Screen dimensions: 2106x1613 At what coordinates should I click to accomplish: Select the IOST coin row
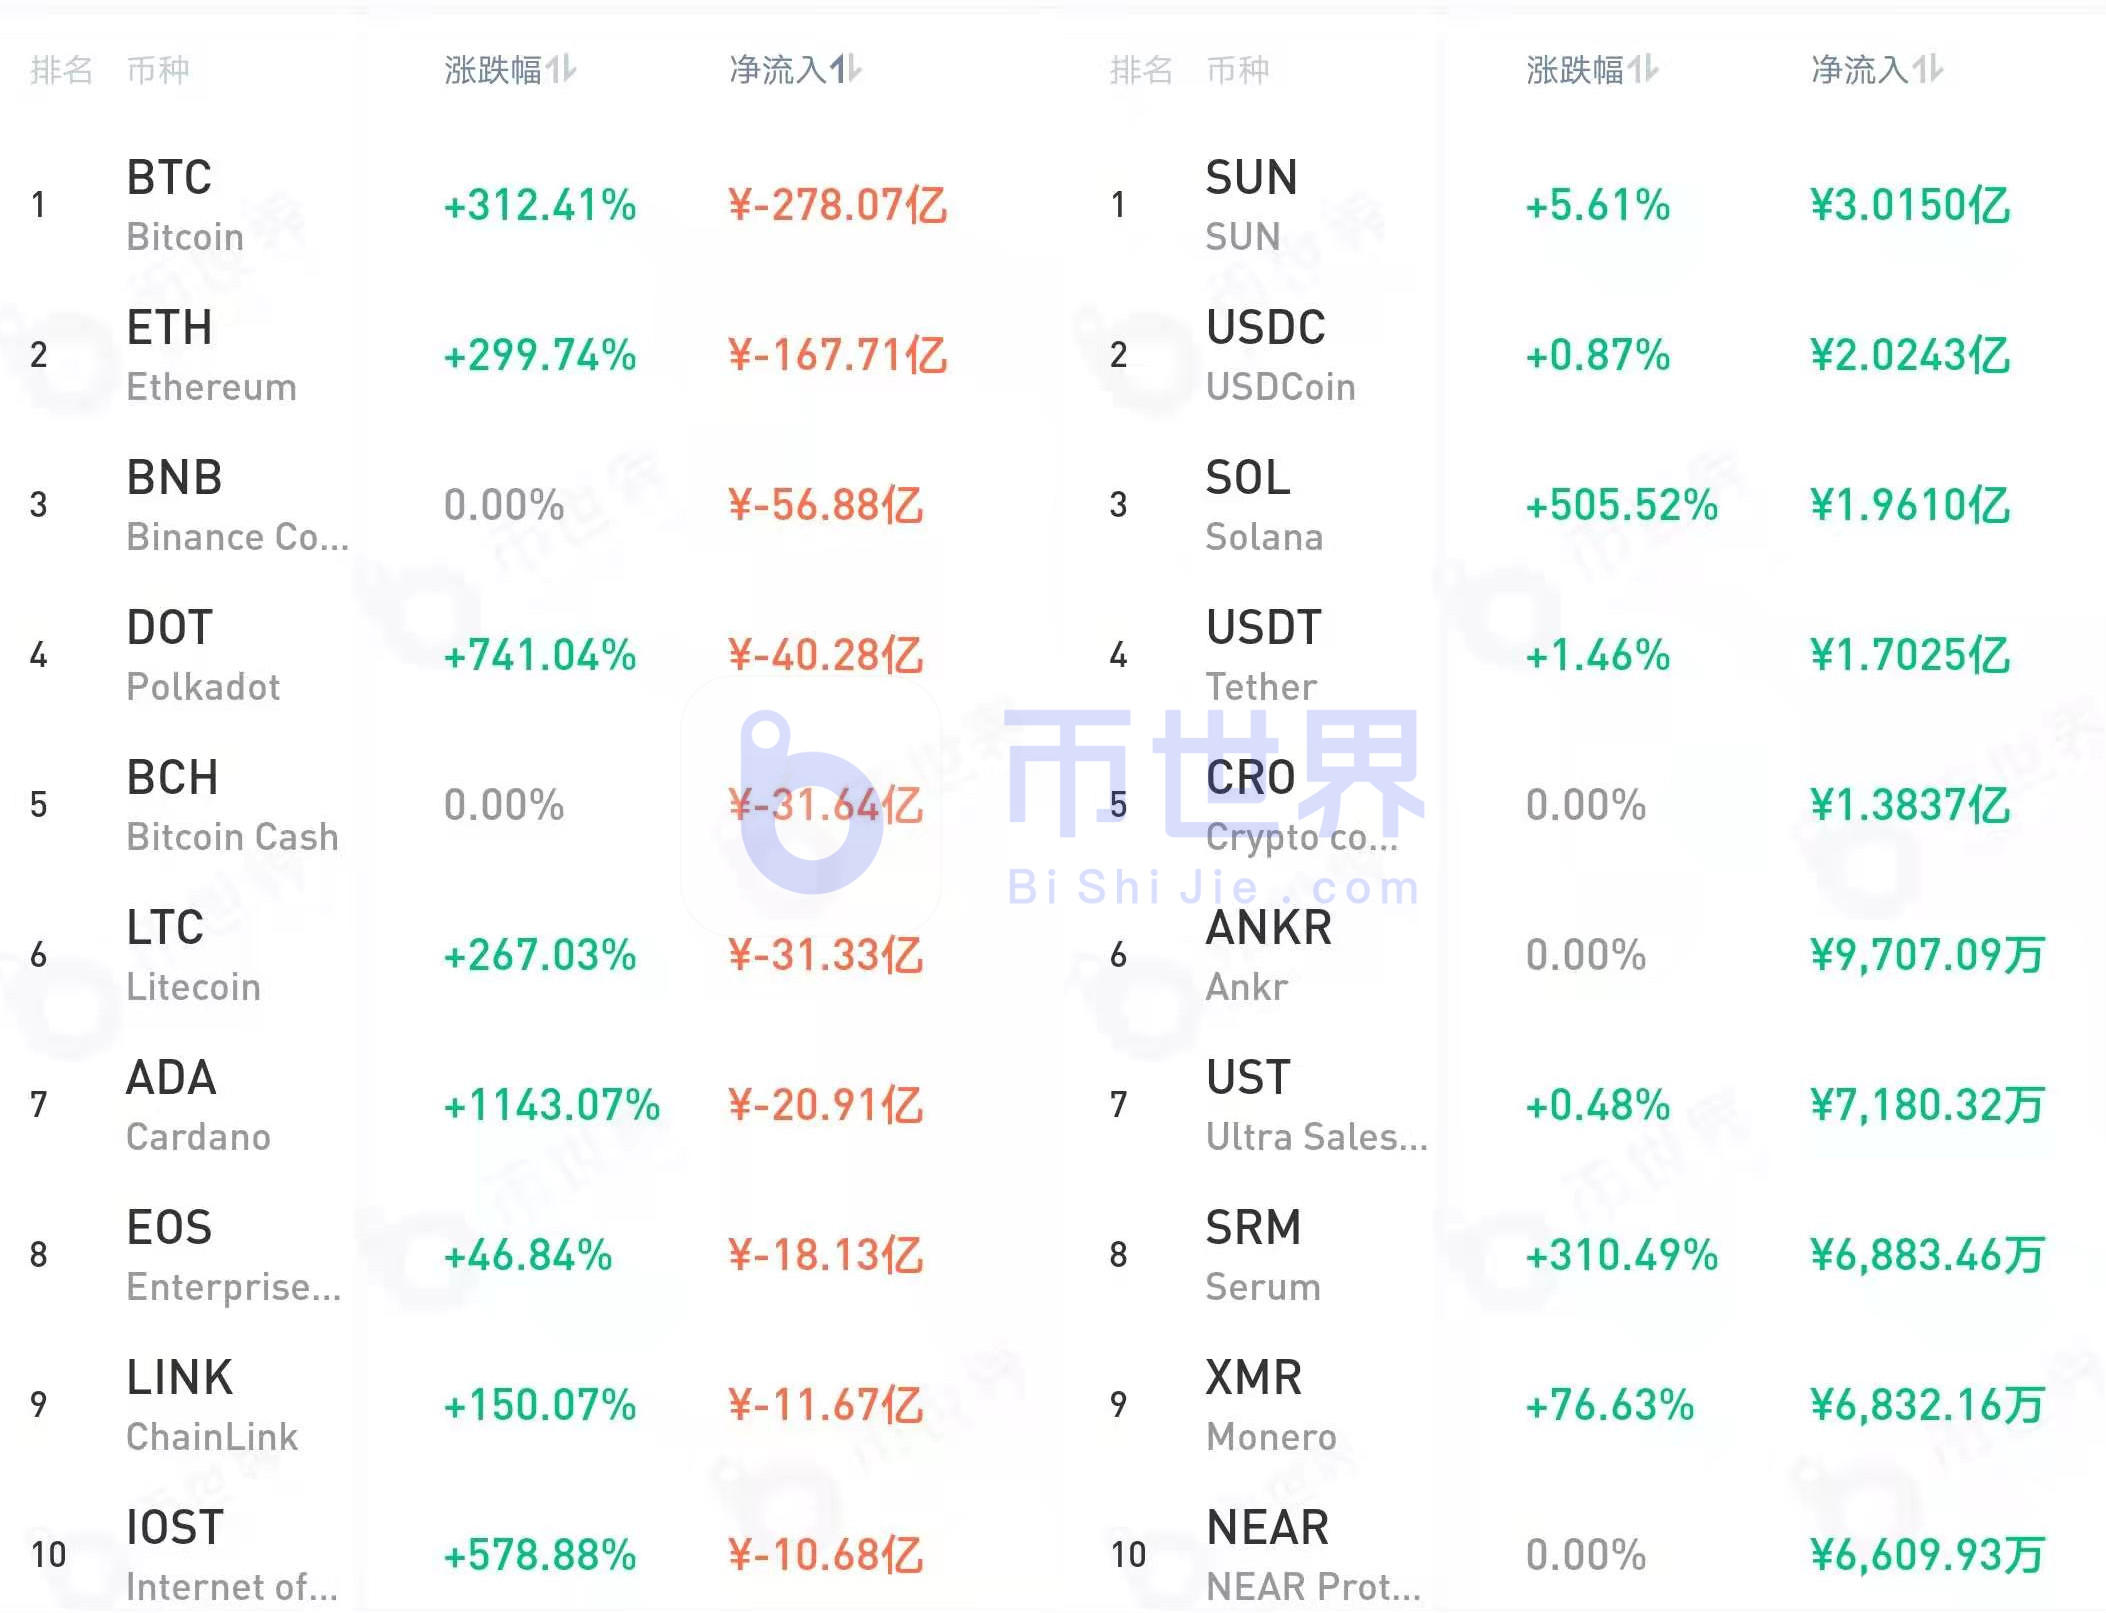point(175,1555)
